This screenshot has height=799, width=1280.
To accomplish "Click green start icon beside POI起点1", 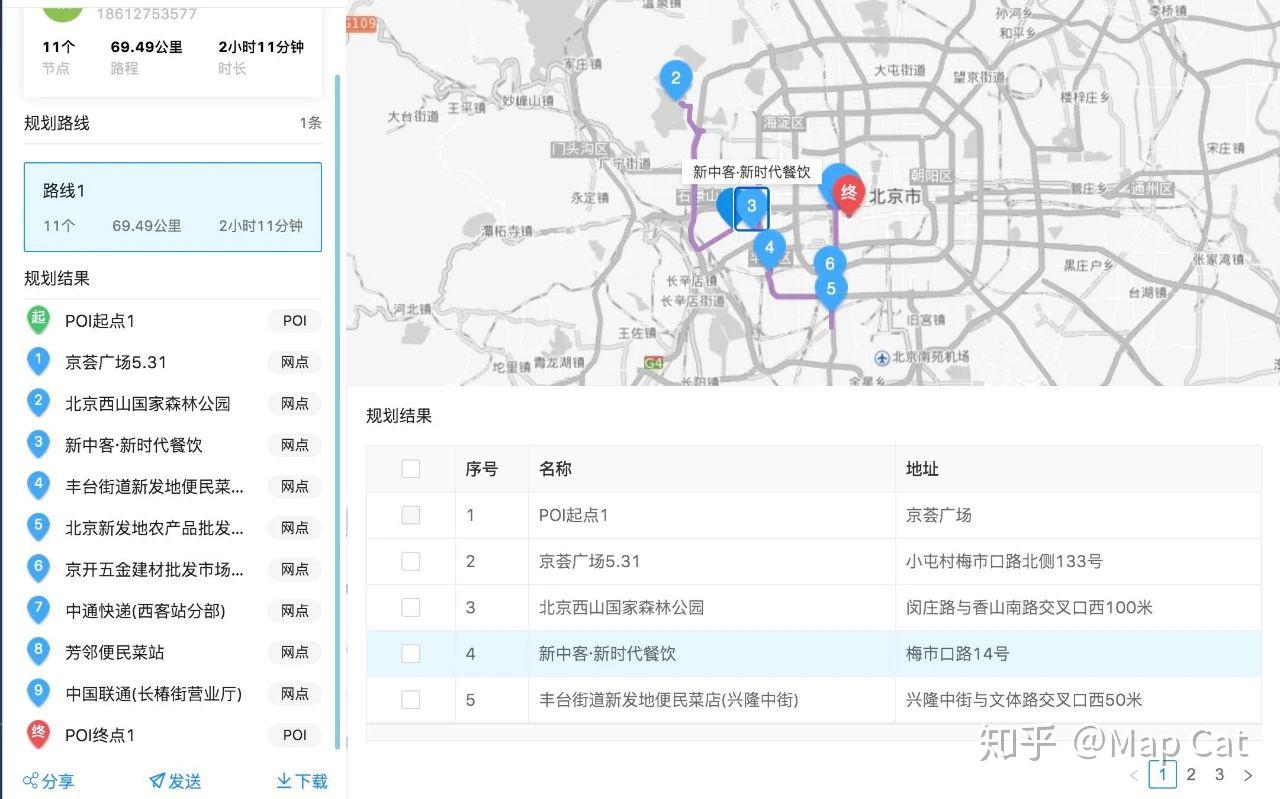I will pyautogui.click(x=38, y=320).
